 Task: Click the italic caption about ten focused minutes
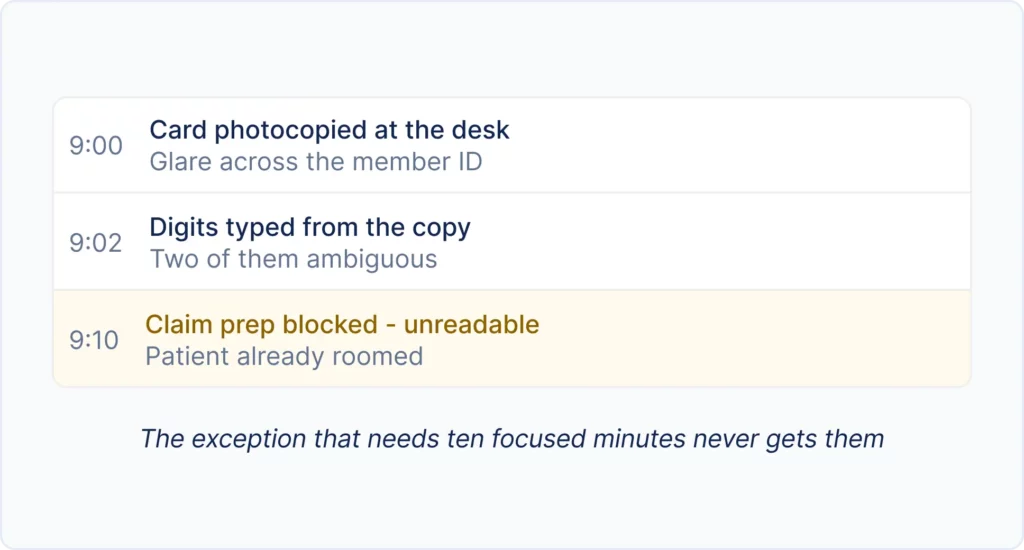(512, 438)
